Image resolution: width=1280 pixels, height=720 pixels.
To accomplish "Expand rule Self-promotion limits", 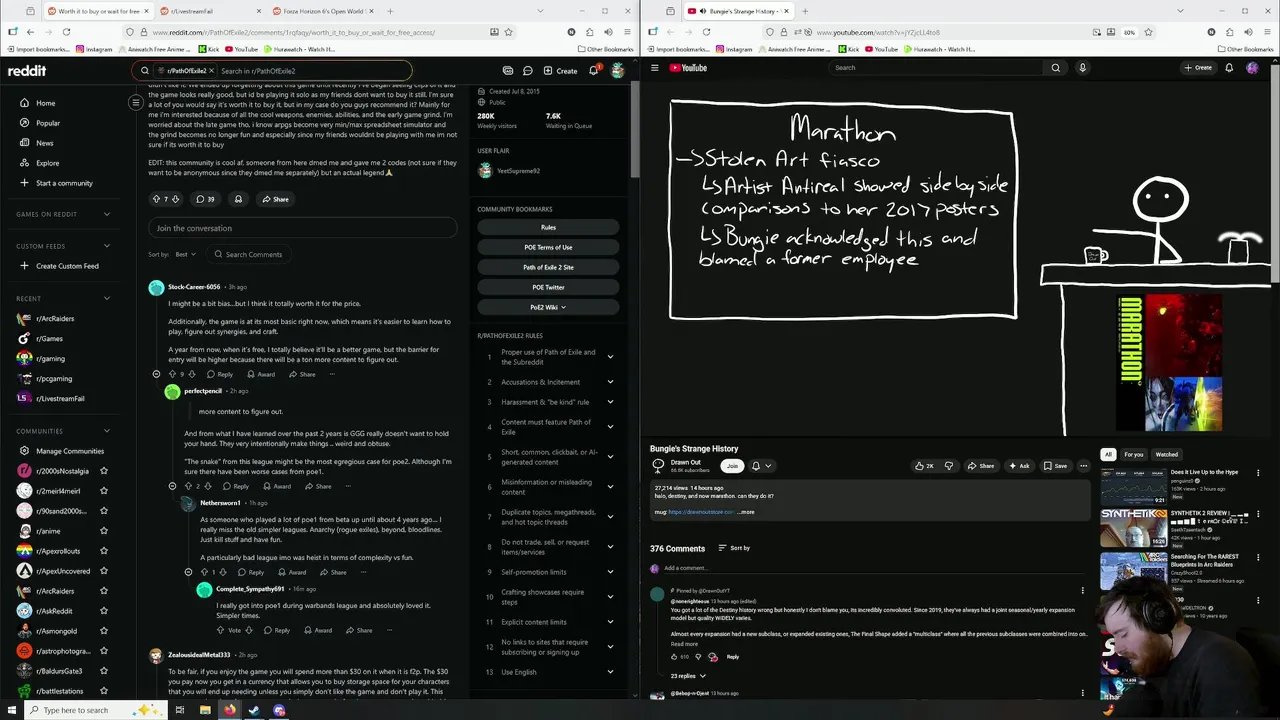I will 610,572.
